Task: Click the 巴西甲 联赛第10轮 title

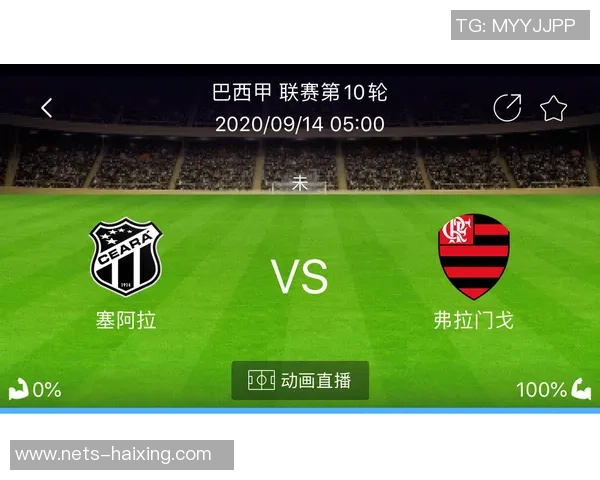Action: pos(300,92)
